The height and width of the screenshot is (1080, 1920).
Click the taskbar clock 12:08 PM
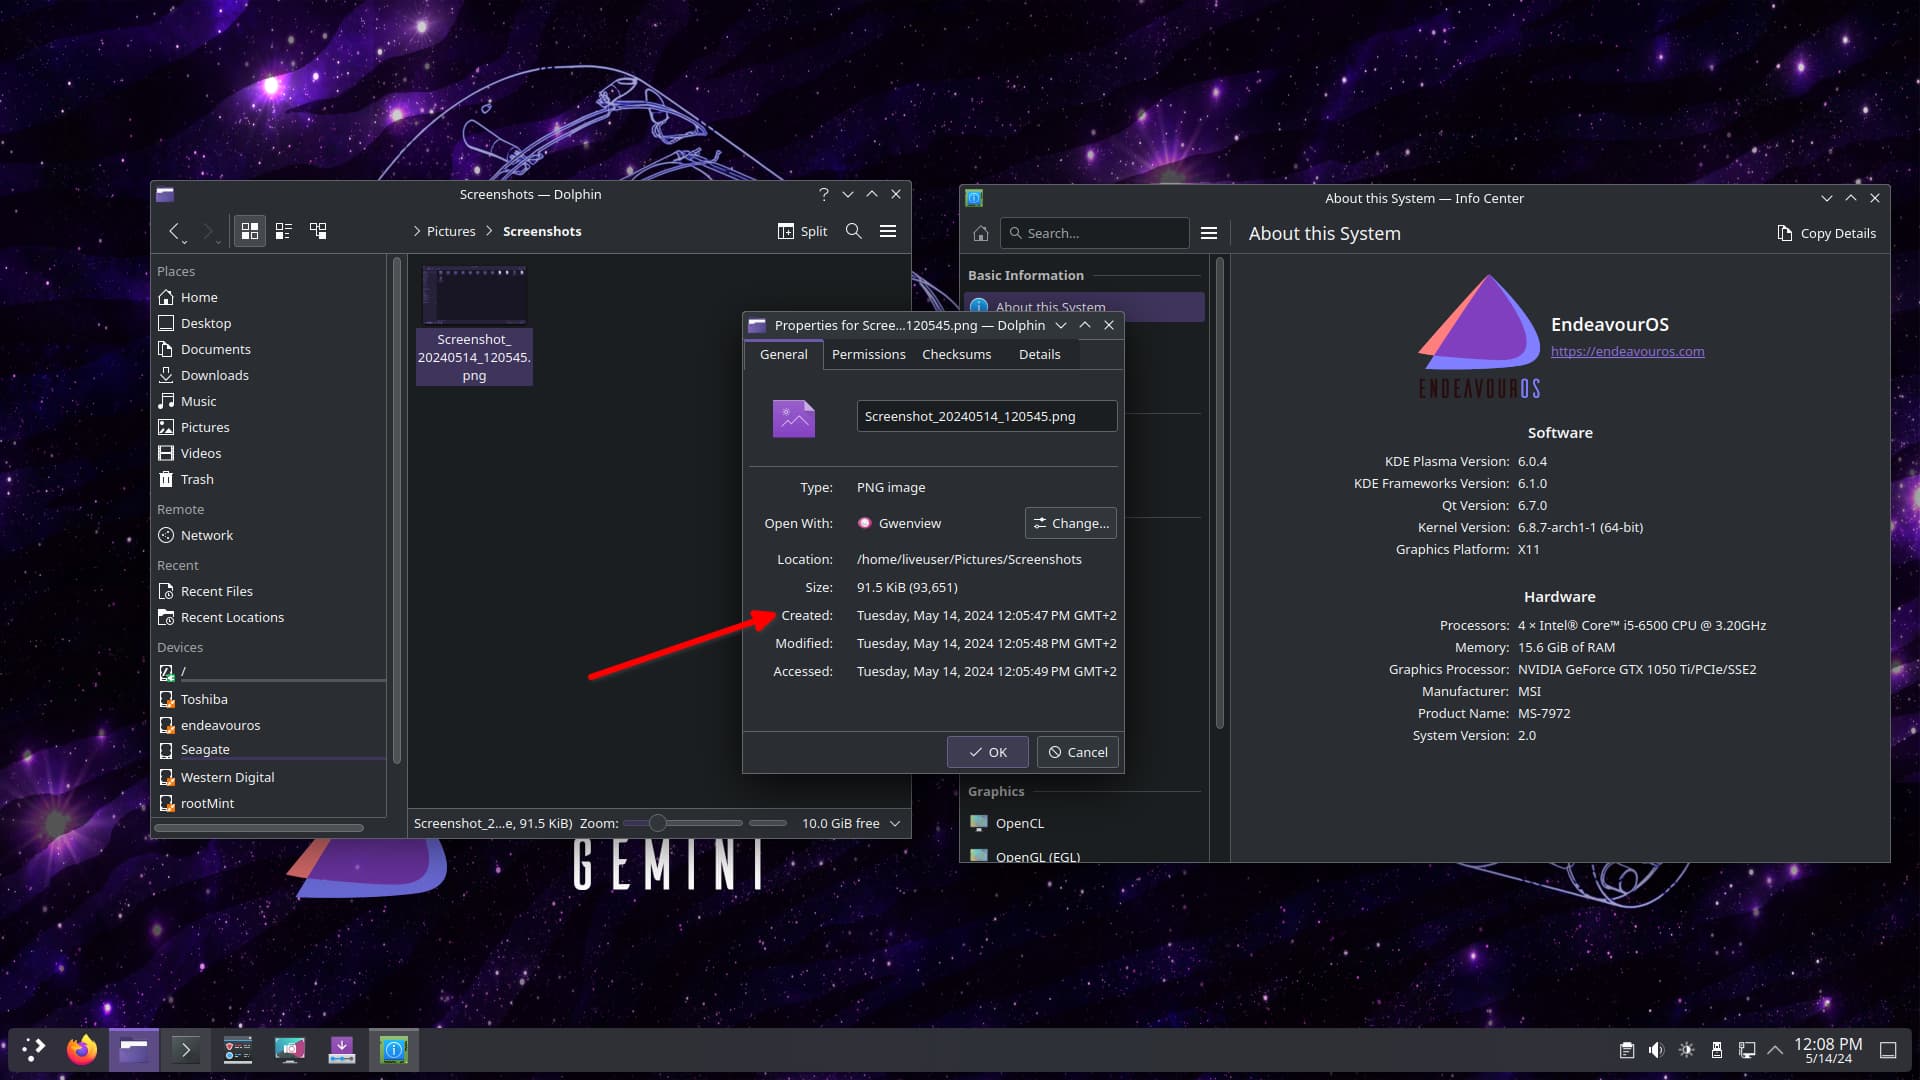coord(1828,1050)
